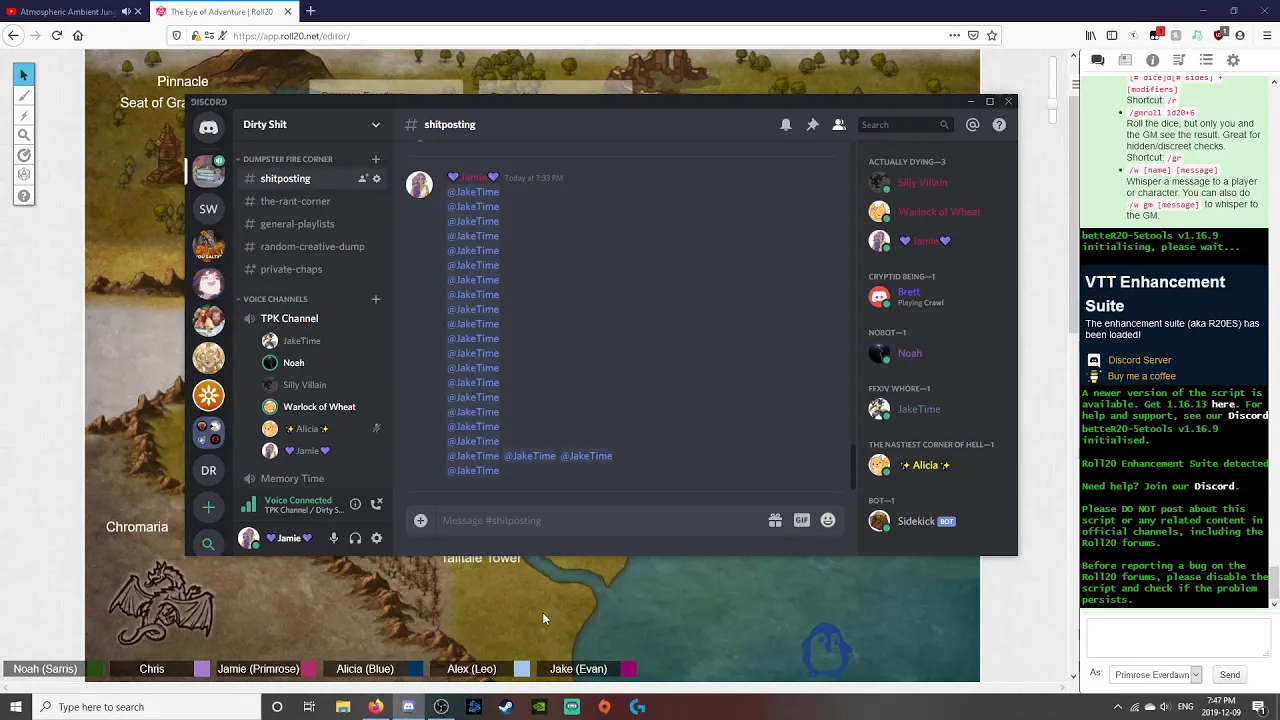
Task: Open Discord server discovery search icon
Action: click(208, 544)
